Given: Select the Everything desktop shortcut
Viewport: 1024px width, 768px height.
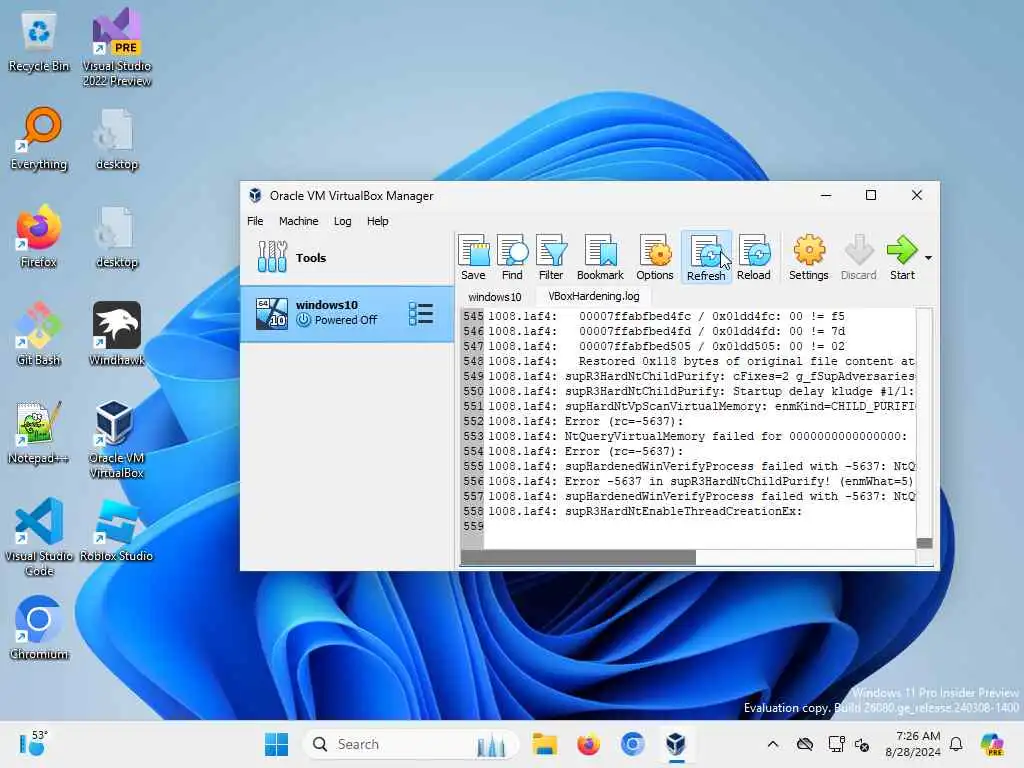Looking at the screenshot, I should 39,138.
